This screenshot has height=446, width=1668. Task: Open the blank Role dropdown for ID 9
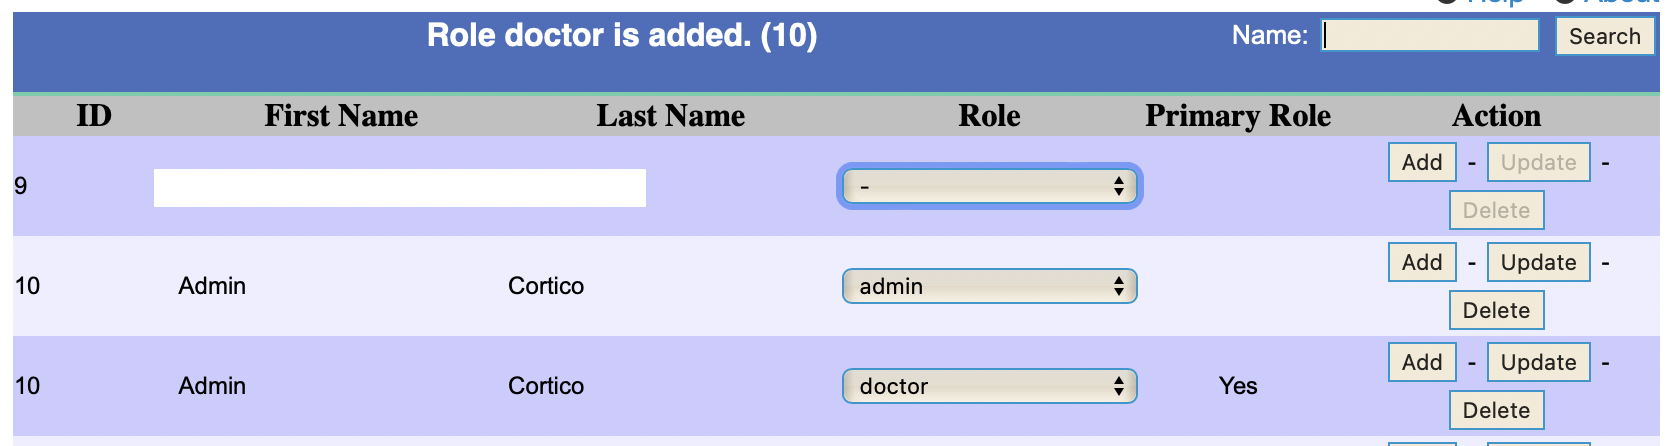point(989,186)
